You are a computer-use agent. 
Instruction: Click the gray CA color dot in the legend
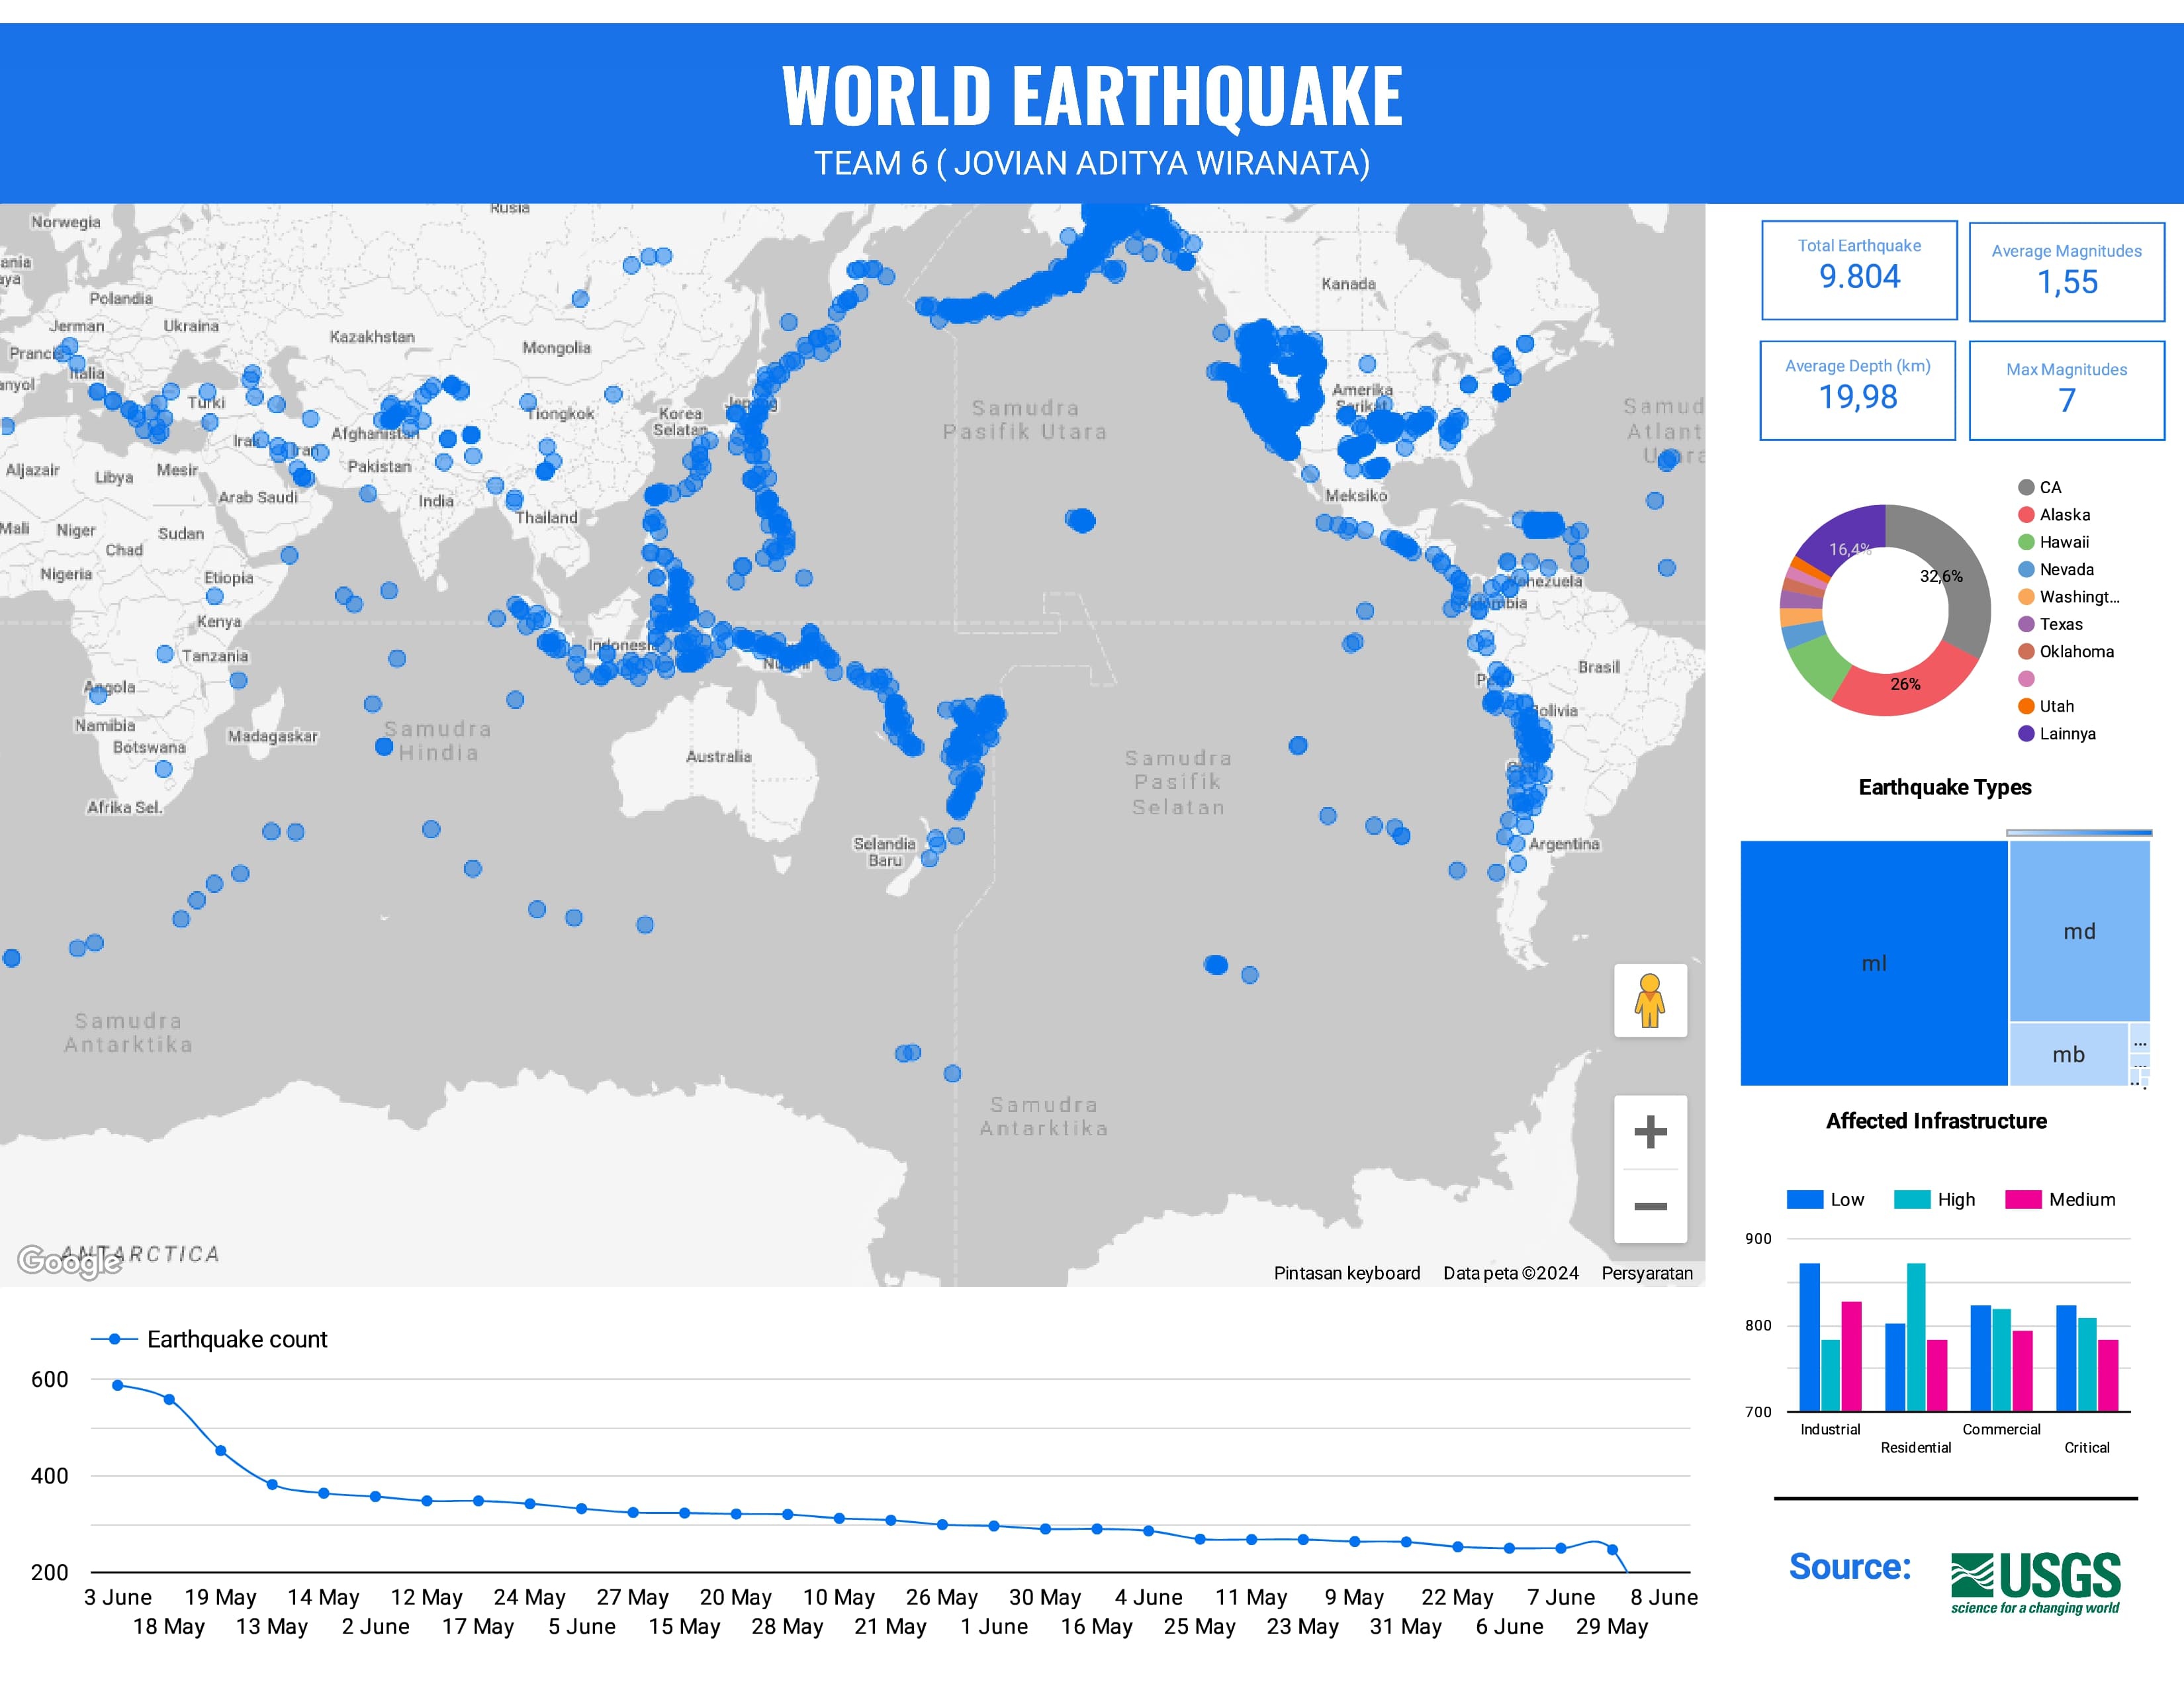click(x=2026, y=487)
